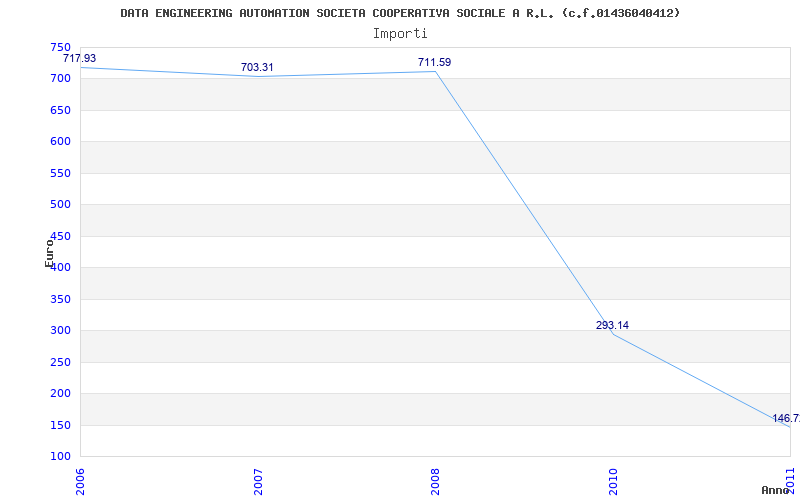This screenshot has width=800, height=500.
Task: Click the 550 y-axis tick label
Action: pyautogui.click(x=60, y=173)
